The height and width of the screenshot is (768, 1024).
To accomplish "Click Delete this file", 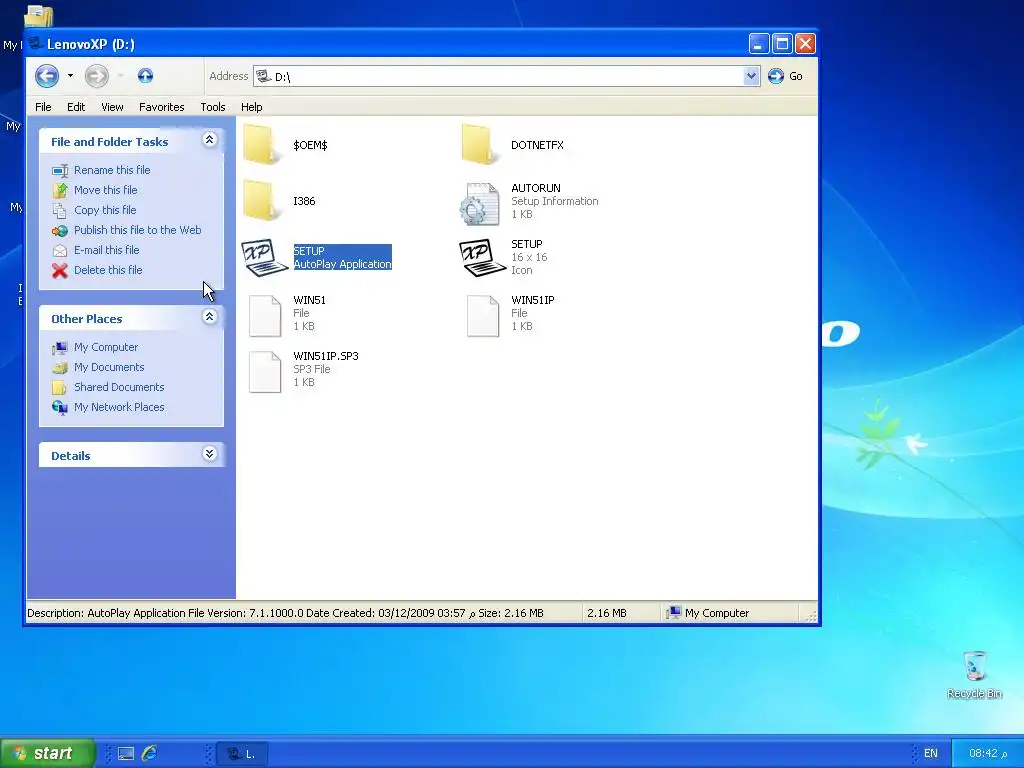I will tap(108, 270).
